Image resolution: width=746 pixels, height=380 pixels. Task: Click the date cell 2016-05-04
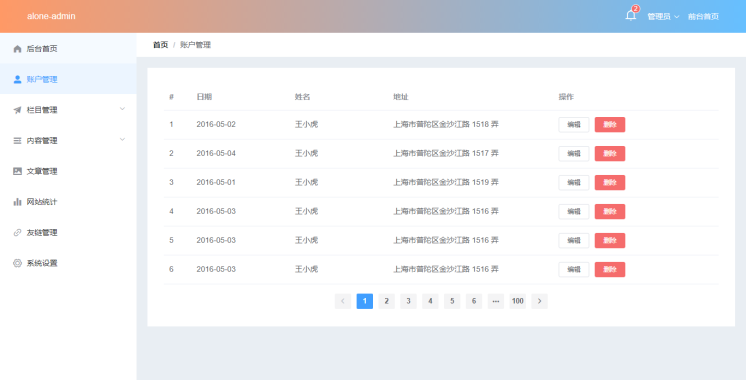pyautogui.click(x=216, y=154)
